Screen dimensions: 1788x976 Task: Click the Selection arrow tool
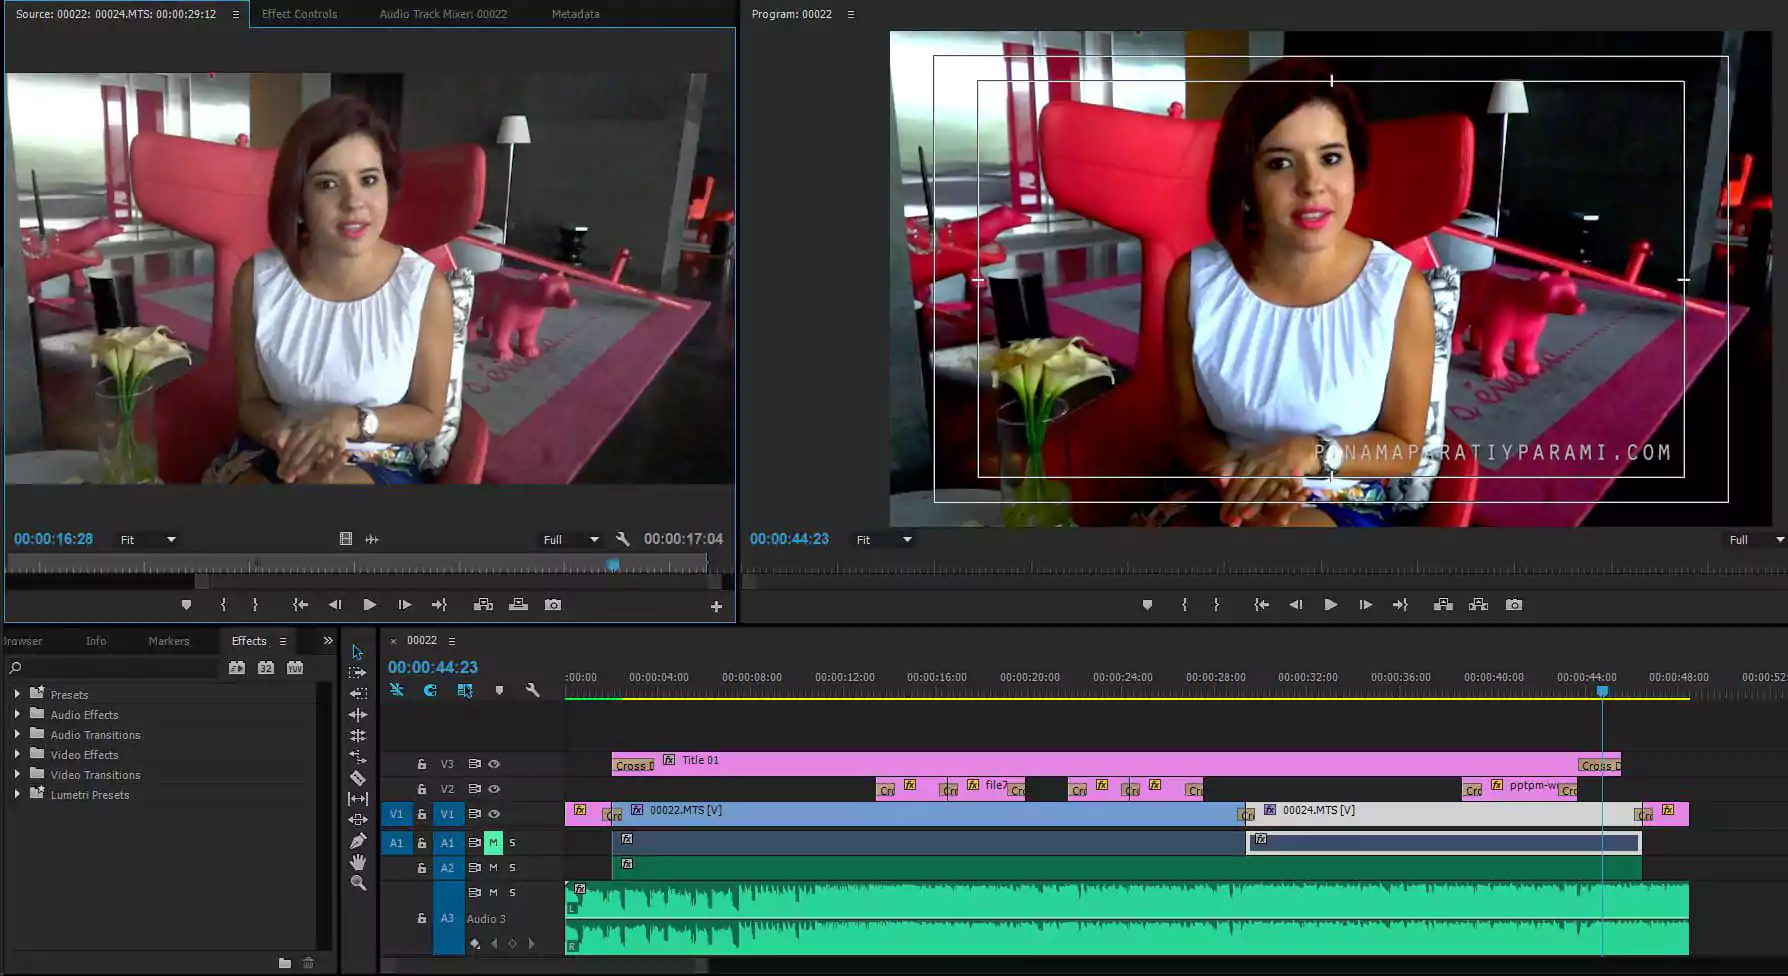coord(358,652)
